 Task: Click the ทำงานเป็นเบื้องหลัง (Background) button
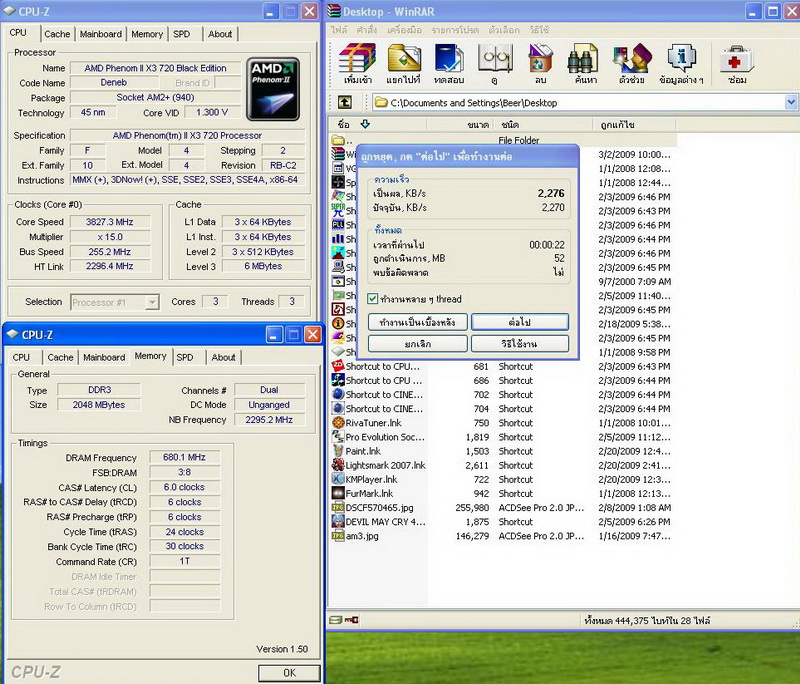click(417, 322)
